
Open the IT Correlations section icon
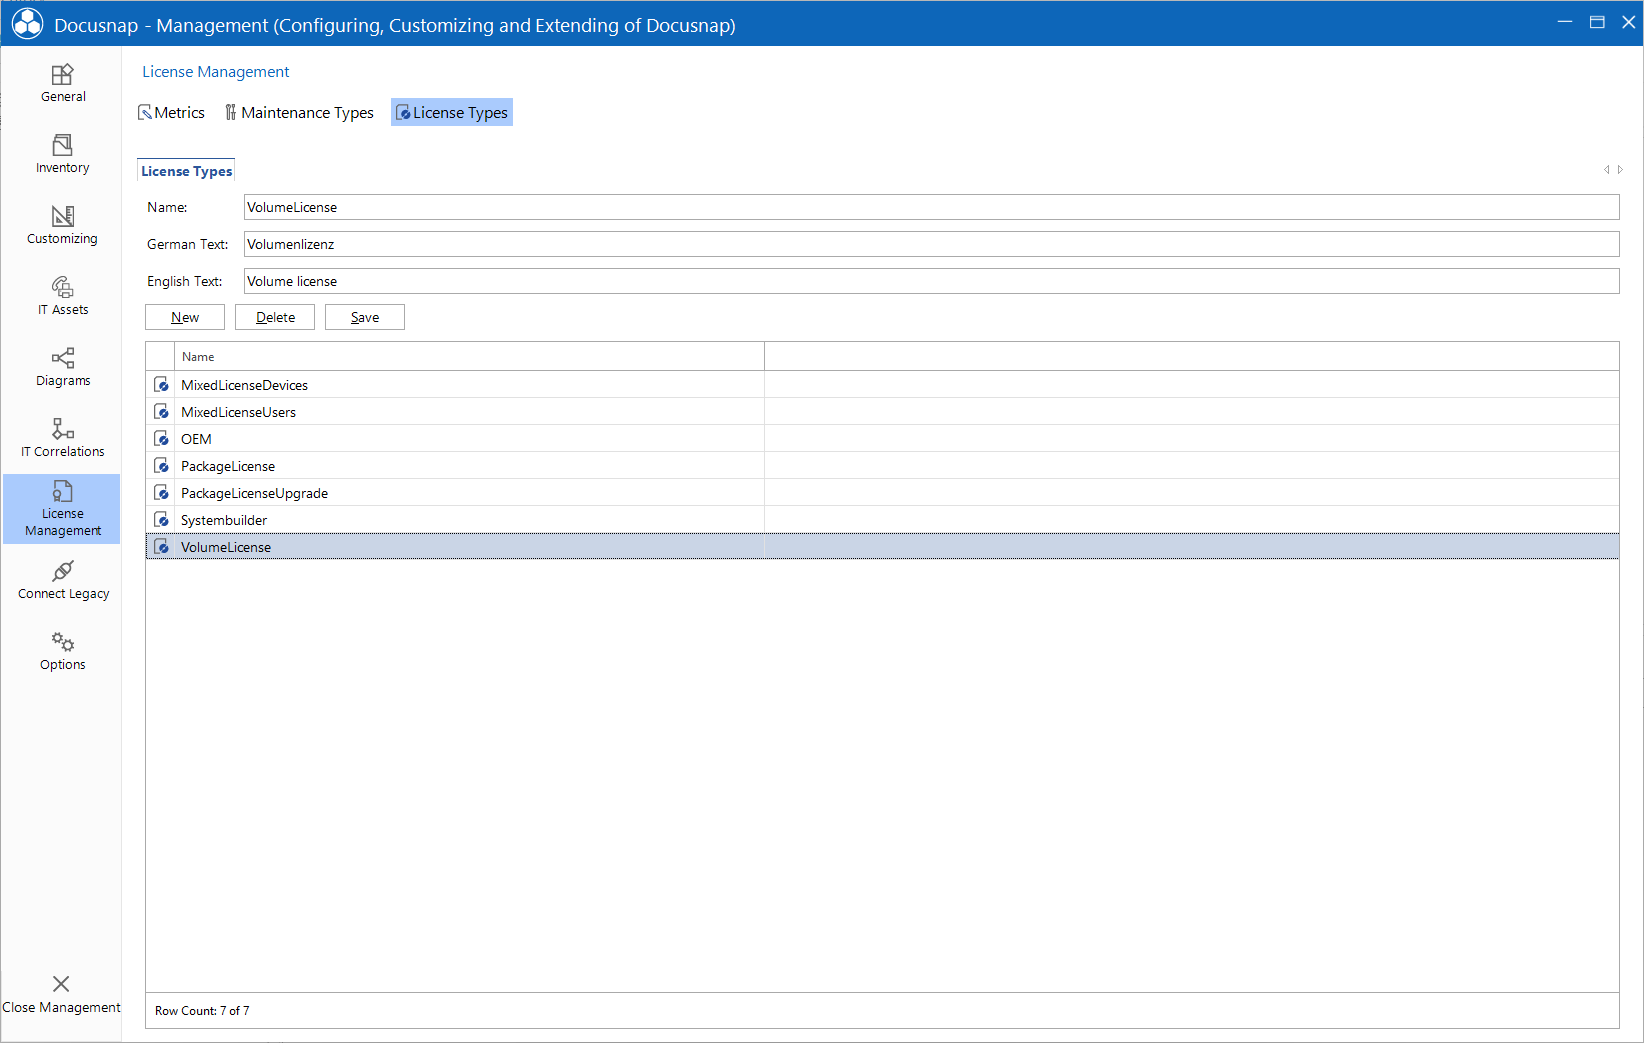click(x=62, y=429)
